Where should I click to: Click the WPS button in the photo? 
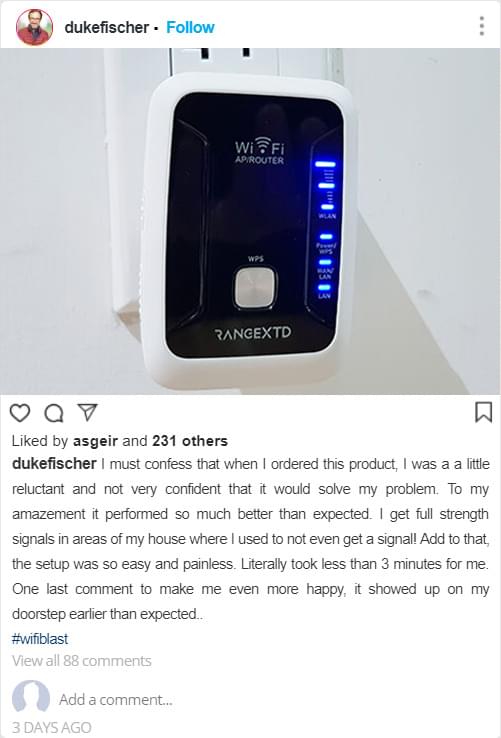tap(255, 288)
